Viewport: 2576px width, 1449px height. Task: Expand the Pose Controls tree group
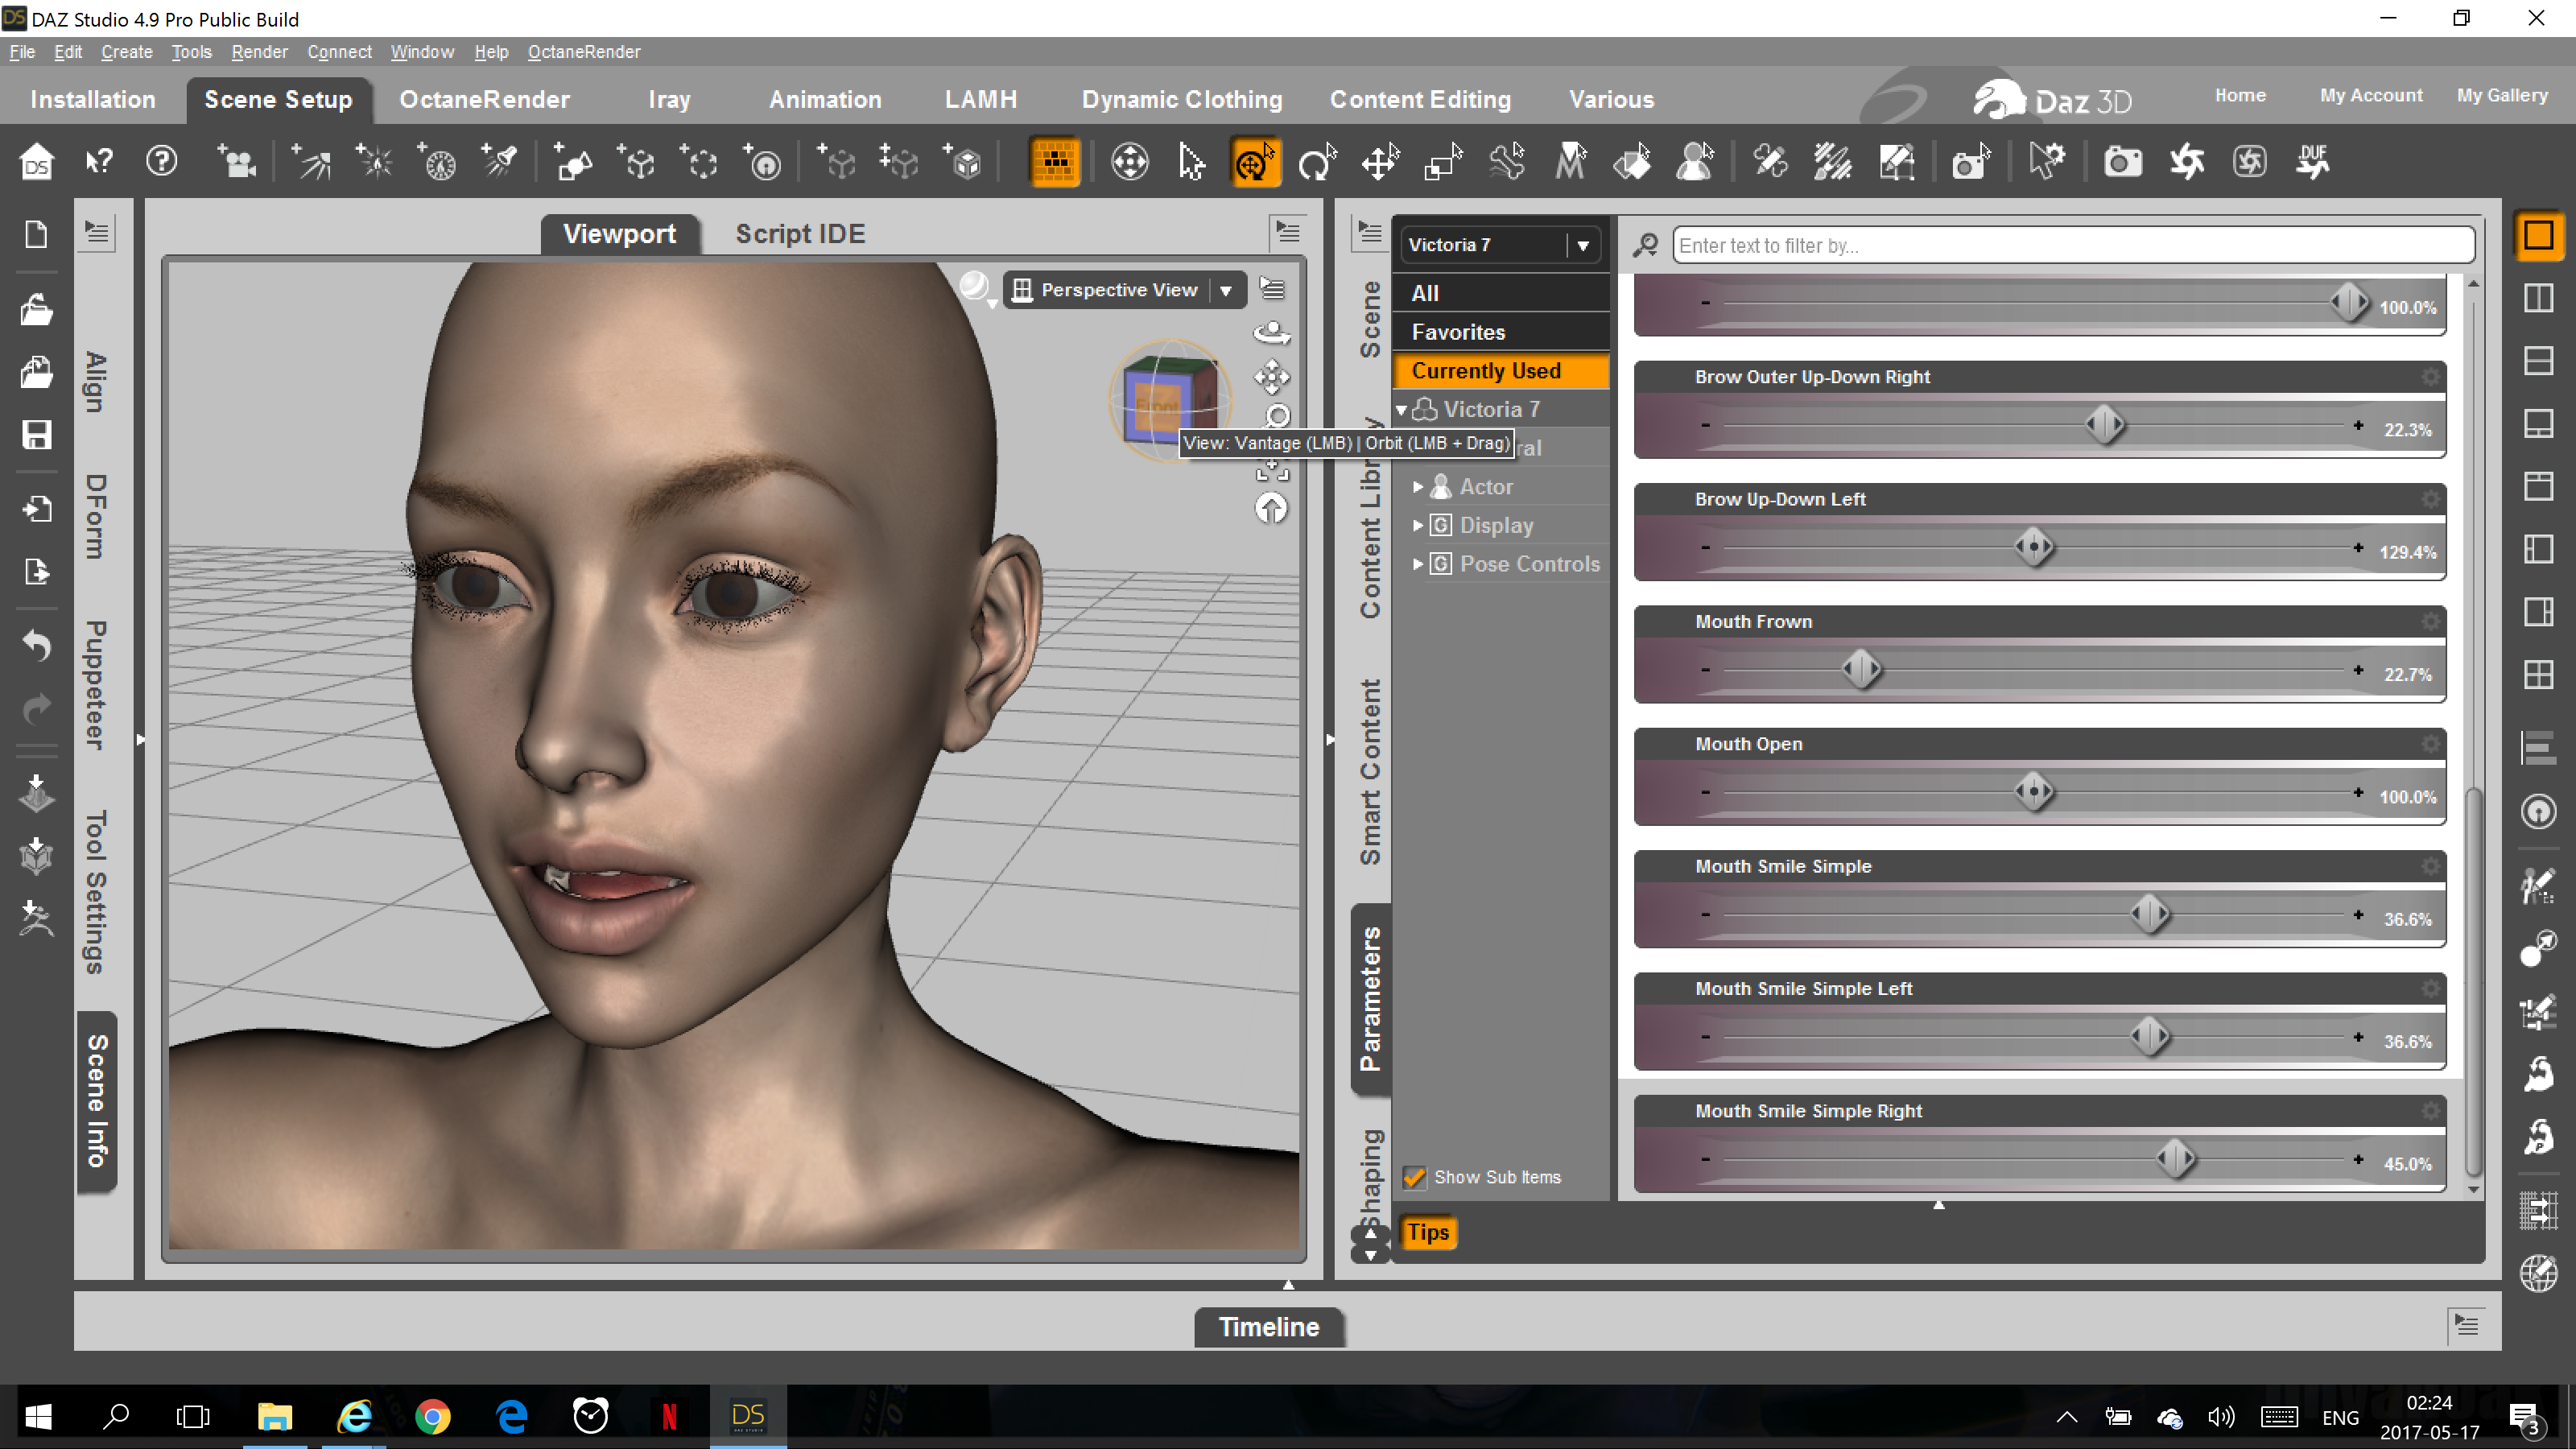point(1417,564)
